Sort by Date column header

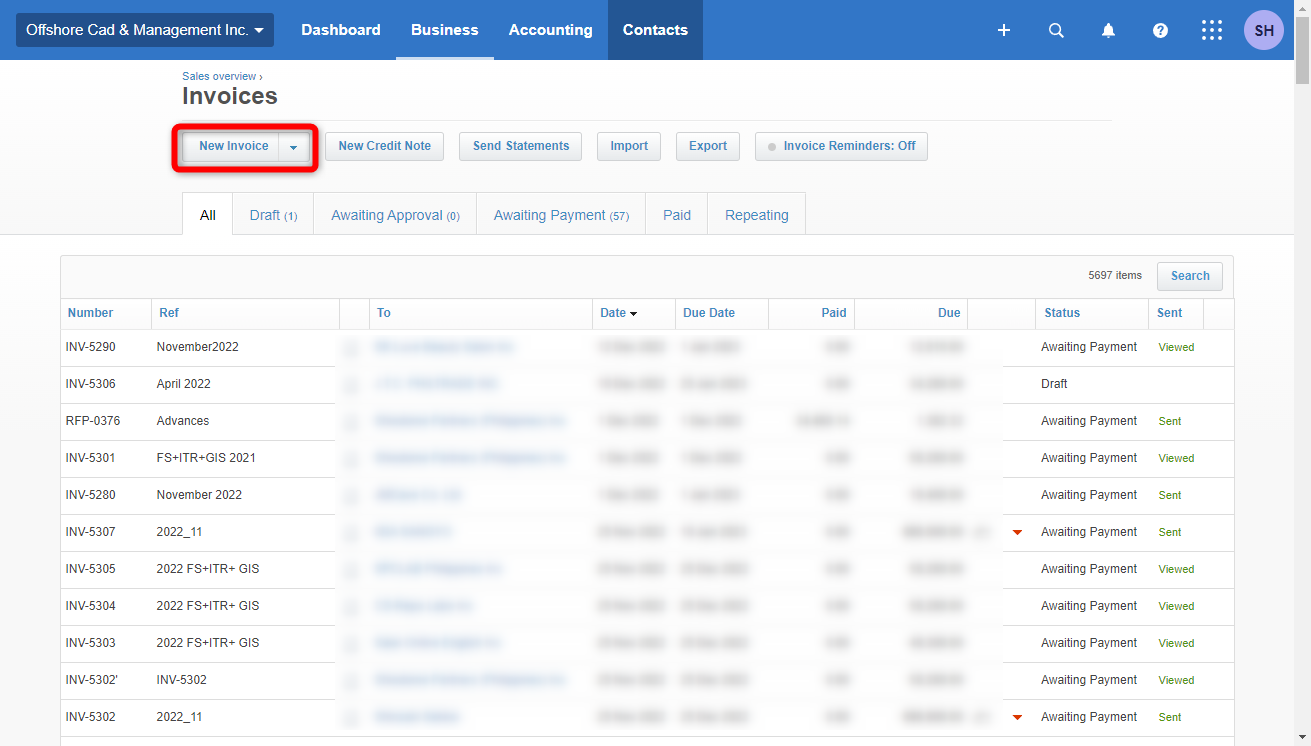618,313
